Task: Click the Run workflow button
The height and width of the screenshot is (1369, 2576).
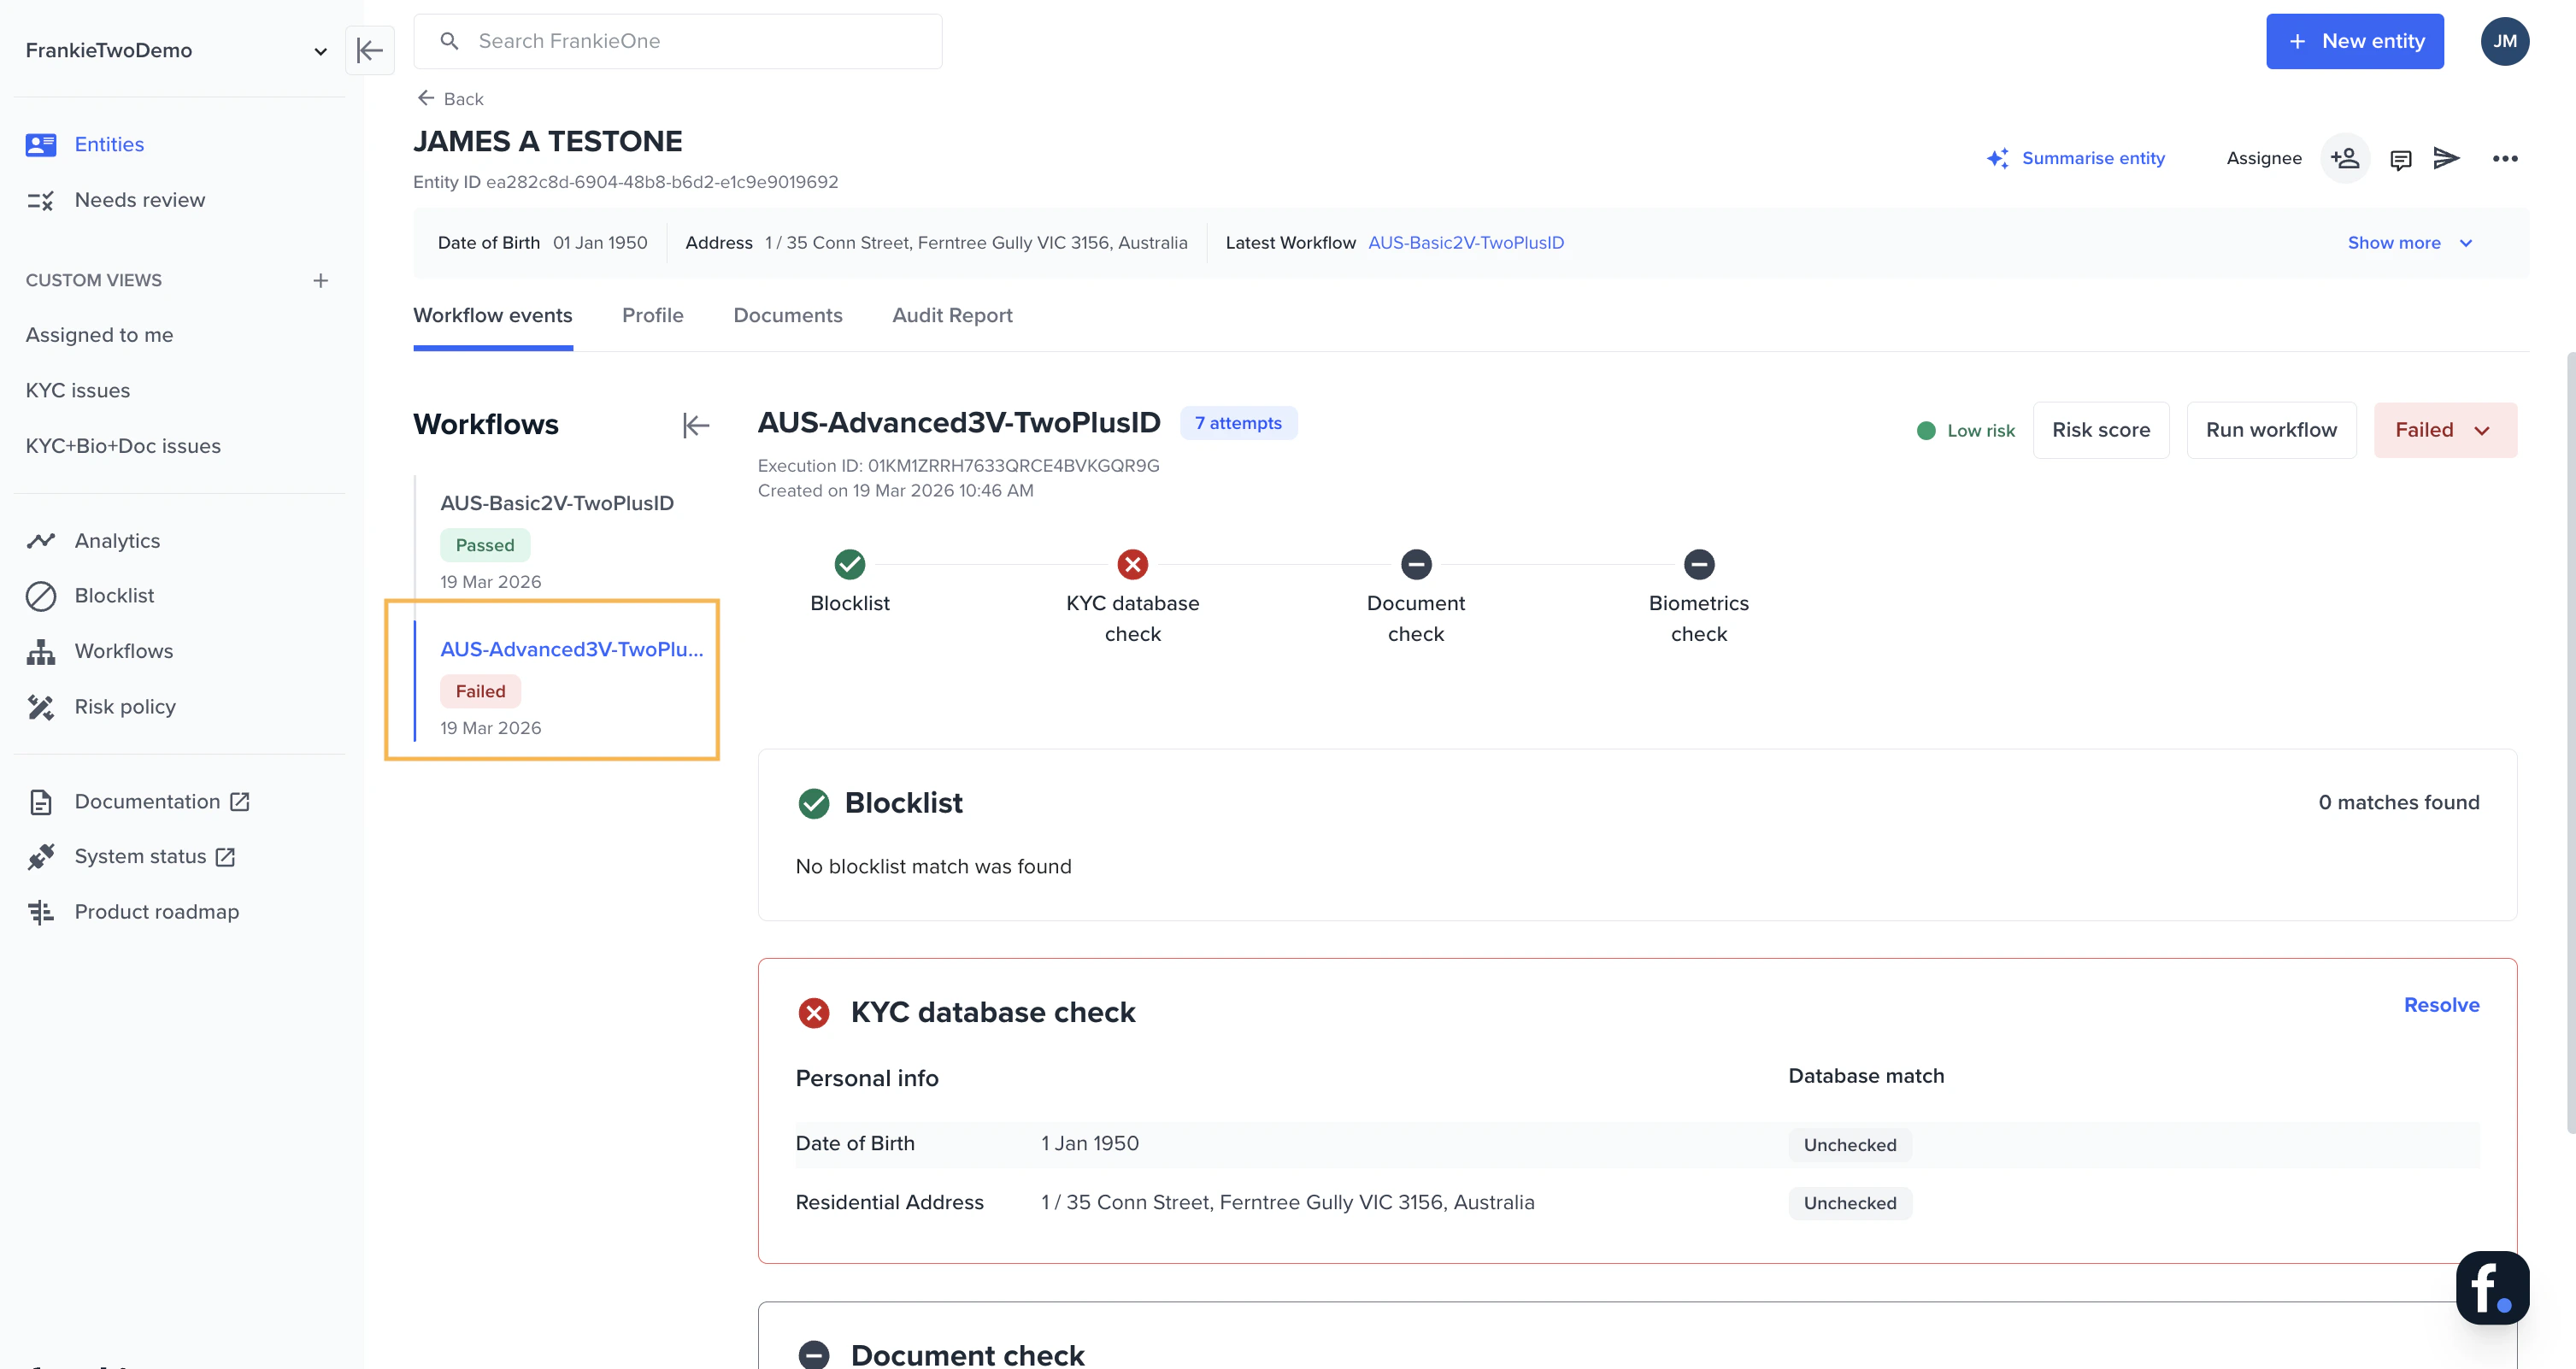Action: tap(2270, 430)
